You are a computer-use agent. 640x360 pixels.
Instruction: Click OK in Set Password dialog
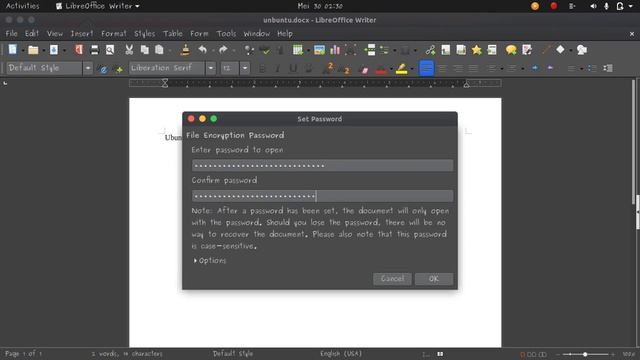[433, 279]
